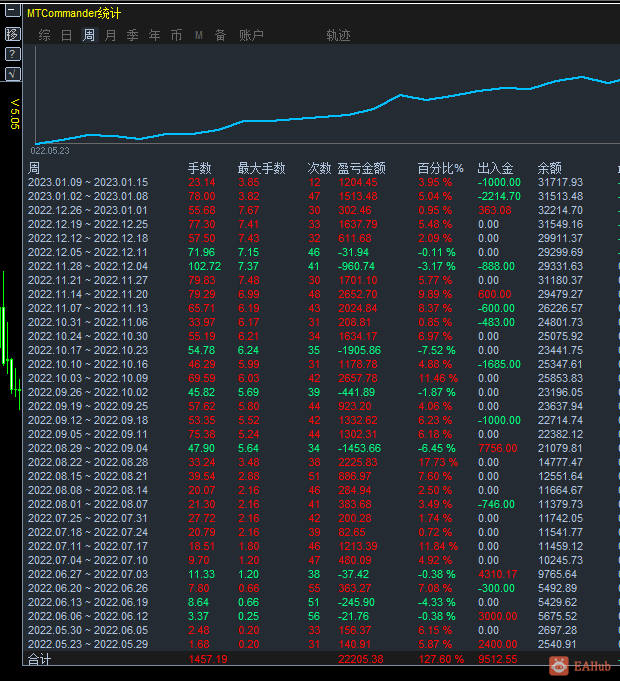
Task: Click balance value 31717.93
Action: (x=561, y=182)
